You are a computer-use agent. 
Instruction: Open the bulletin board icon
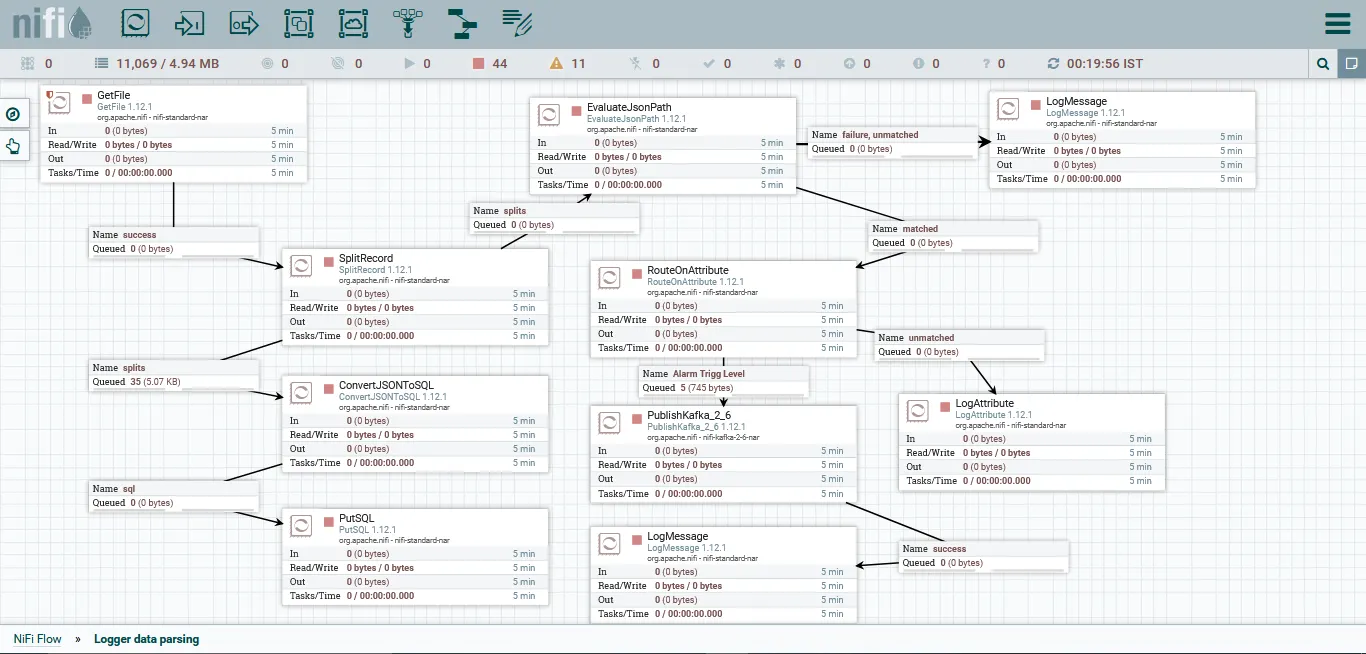pos(1351,64)
